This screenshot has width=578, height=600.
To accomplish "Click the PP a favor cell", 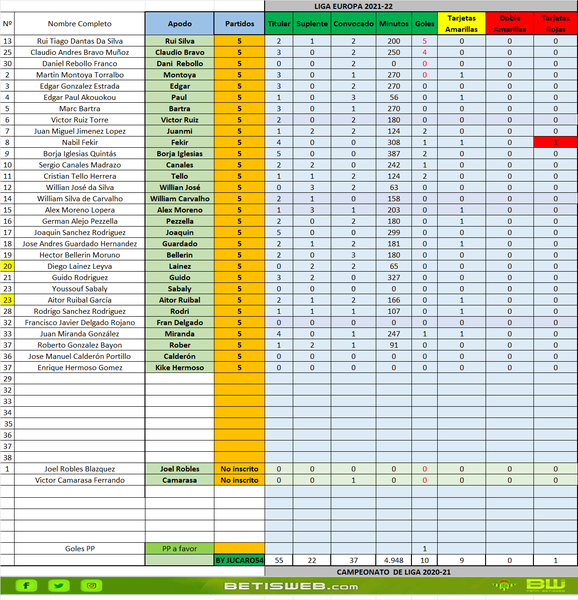I will [179, 549].
